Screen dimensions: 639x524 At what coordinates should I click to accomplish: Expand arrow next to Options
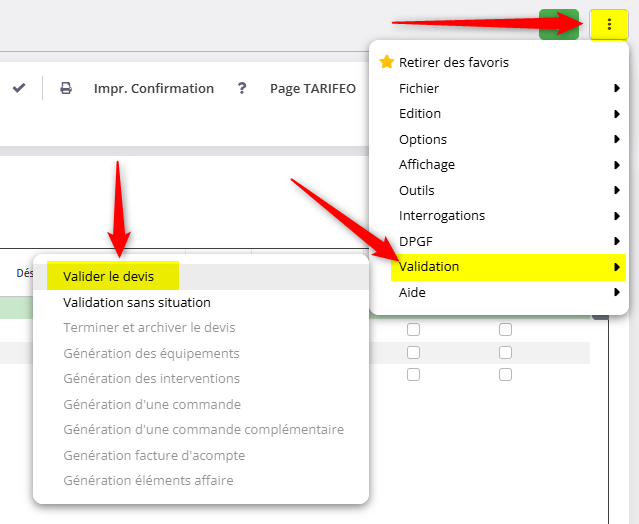click(x=617, y=139)
